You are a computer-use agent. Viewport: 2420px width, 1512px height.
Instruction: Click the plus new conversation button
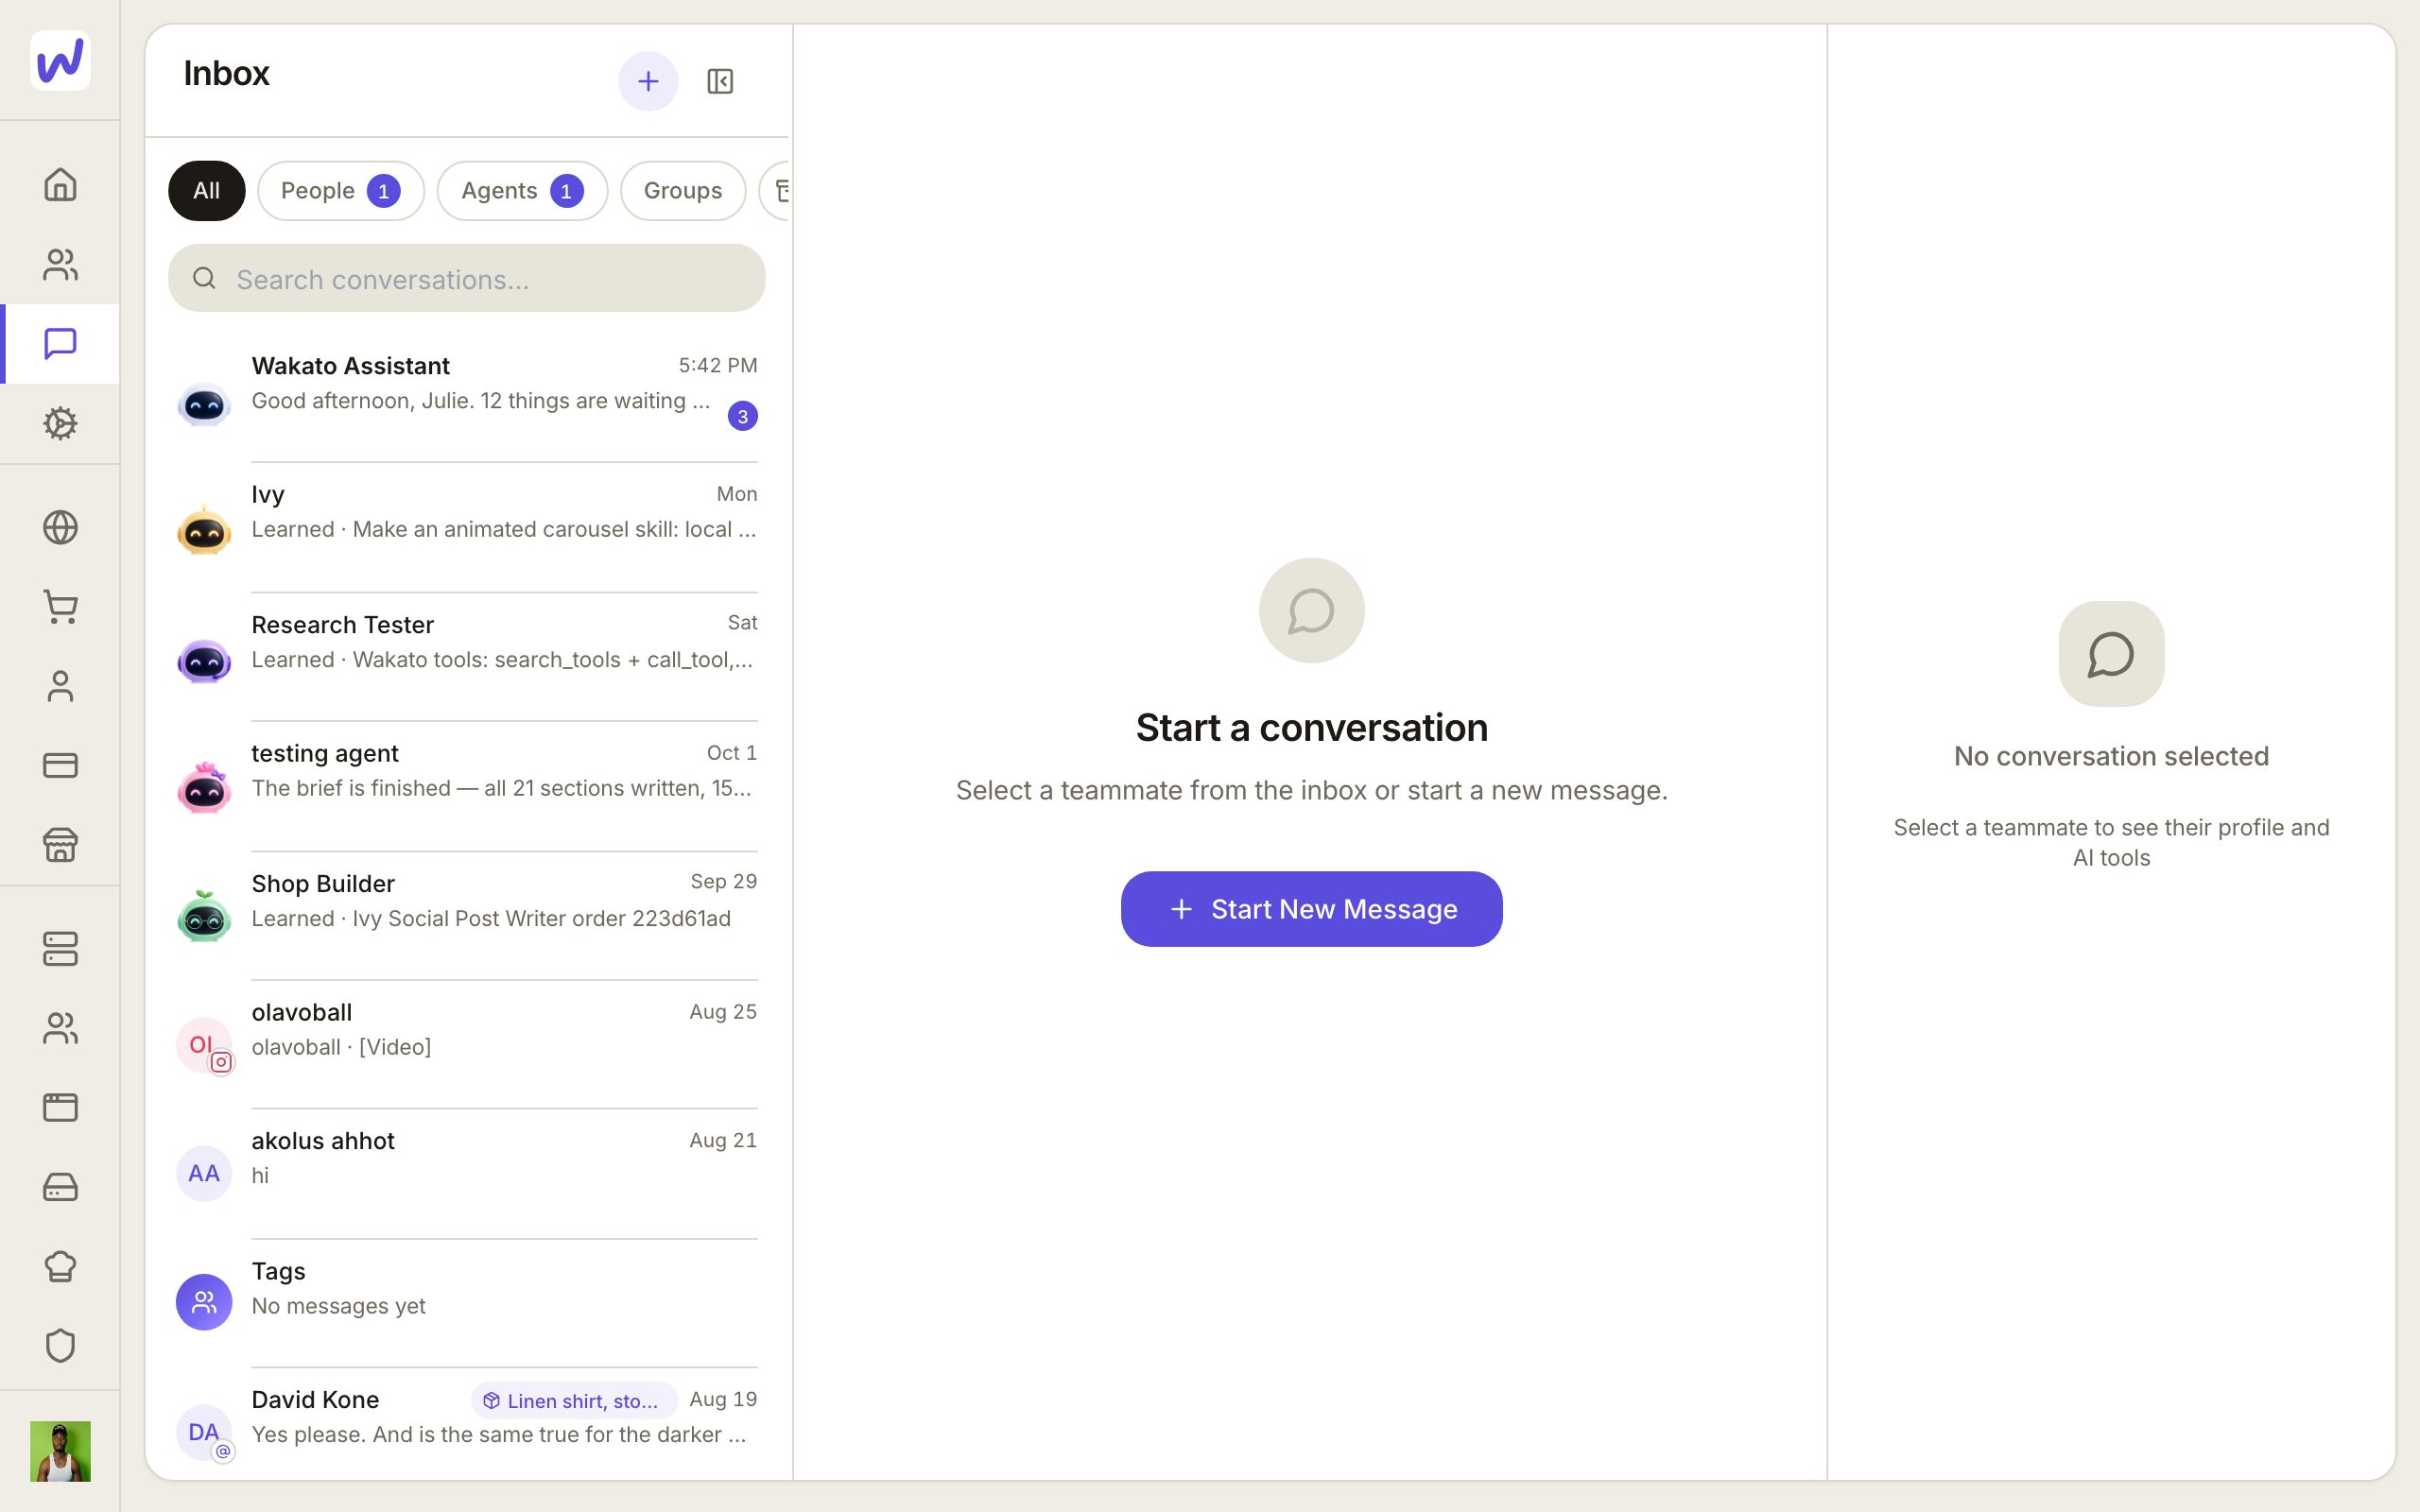648,81
